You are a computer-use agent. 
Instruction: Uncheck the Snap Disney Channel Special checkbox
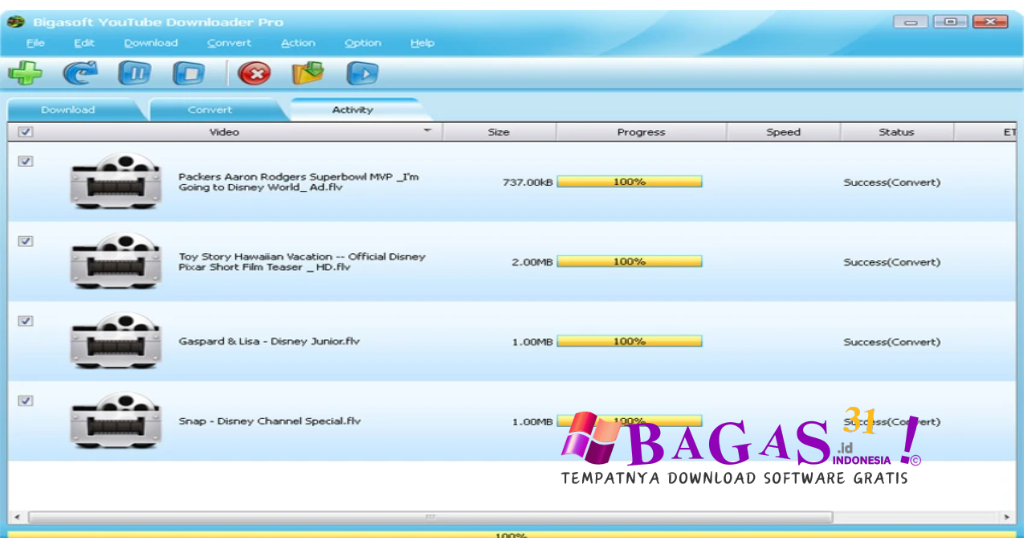click(x=25, y=400)
